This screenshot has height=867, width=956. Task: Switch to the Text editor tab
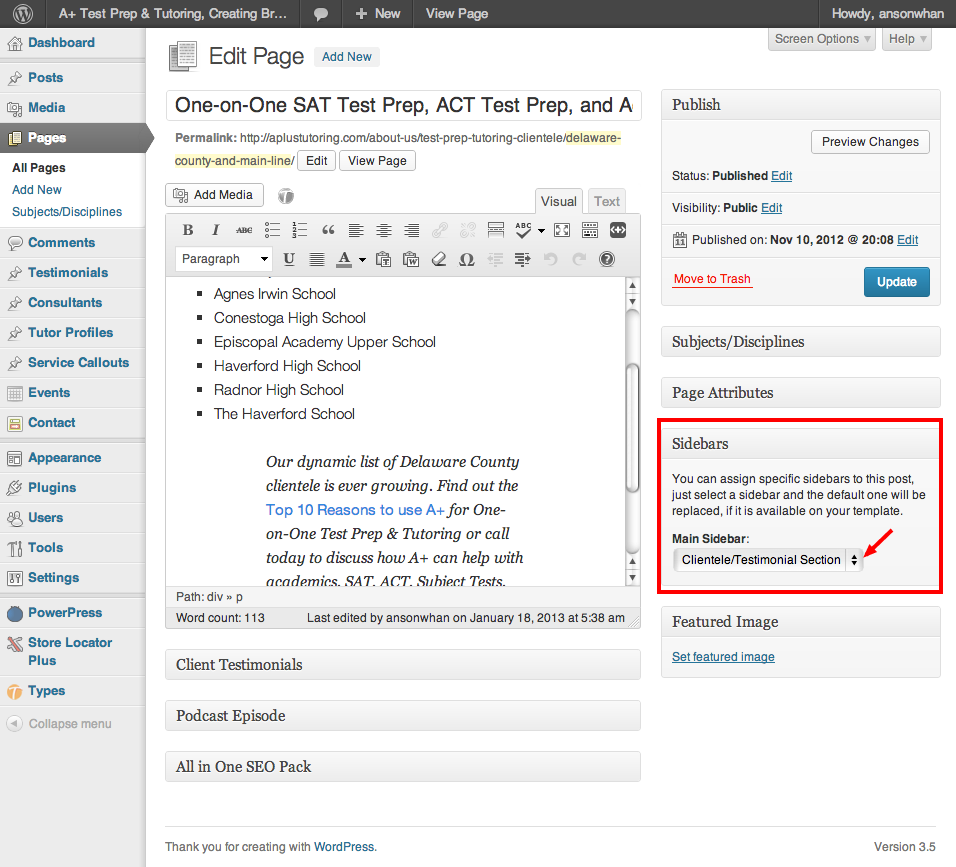coord(607,201)
